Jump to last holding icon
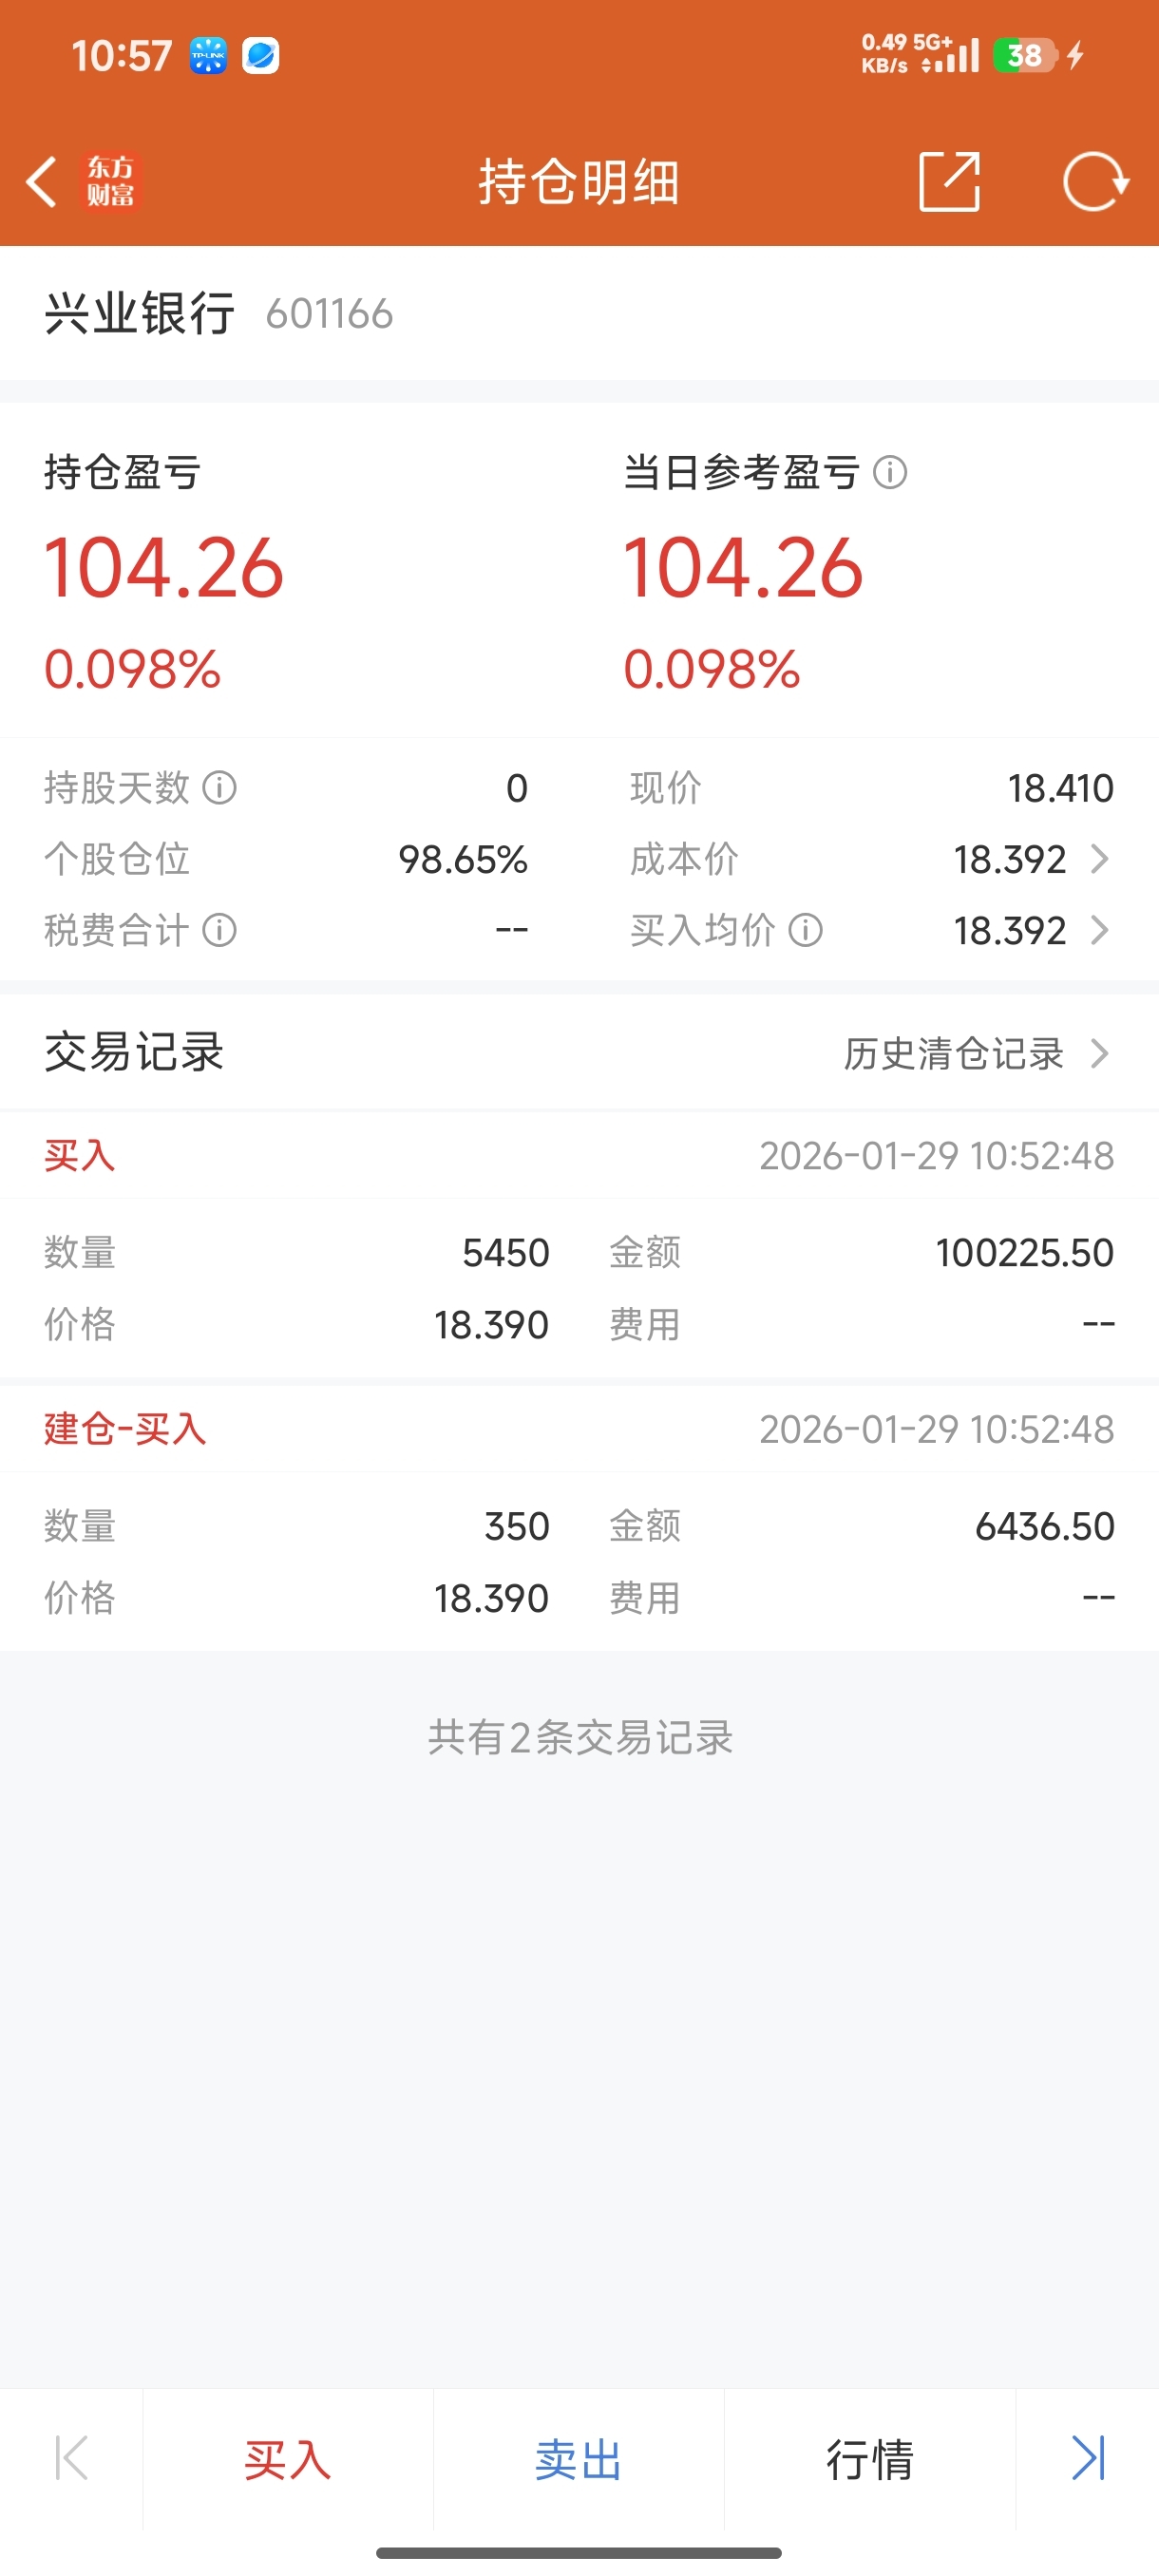Image resolution: width=1159 pixels, height=2576 pixels. pyautogui.click(x=1088, y=2458)
